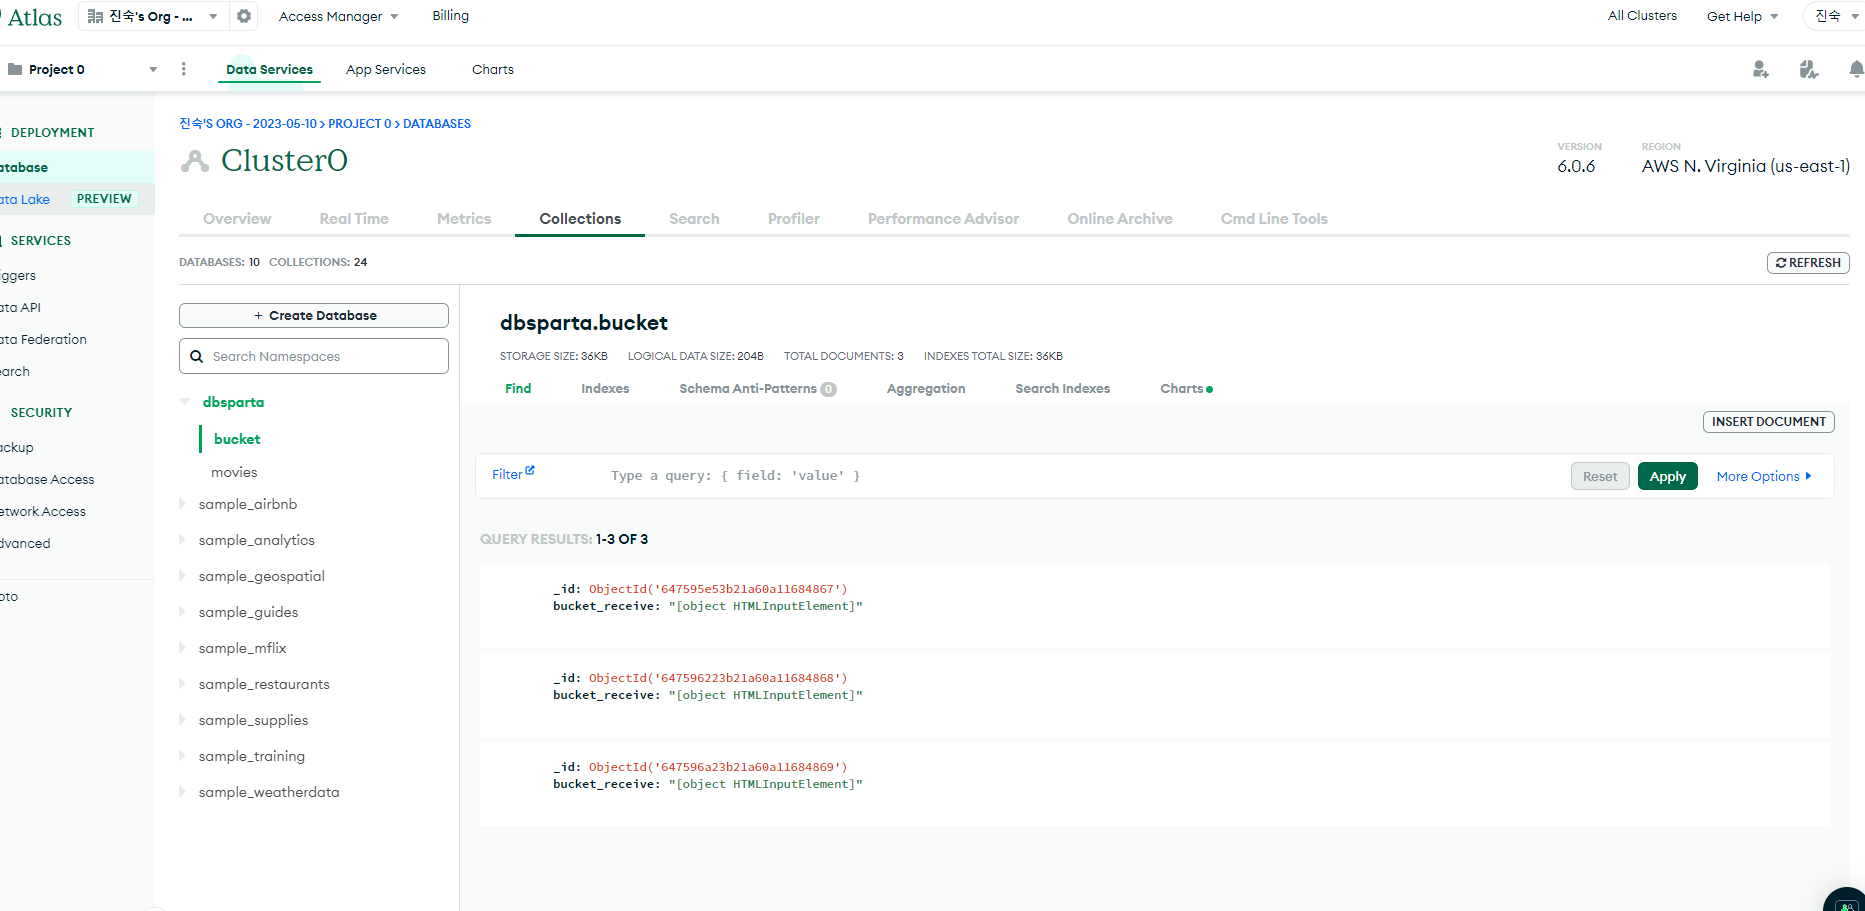The height and width of the screenshot is (911, 1865).
Task: Open the Get Help dropdown
Action: [x=1742, y=16]
